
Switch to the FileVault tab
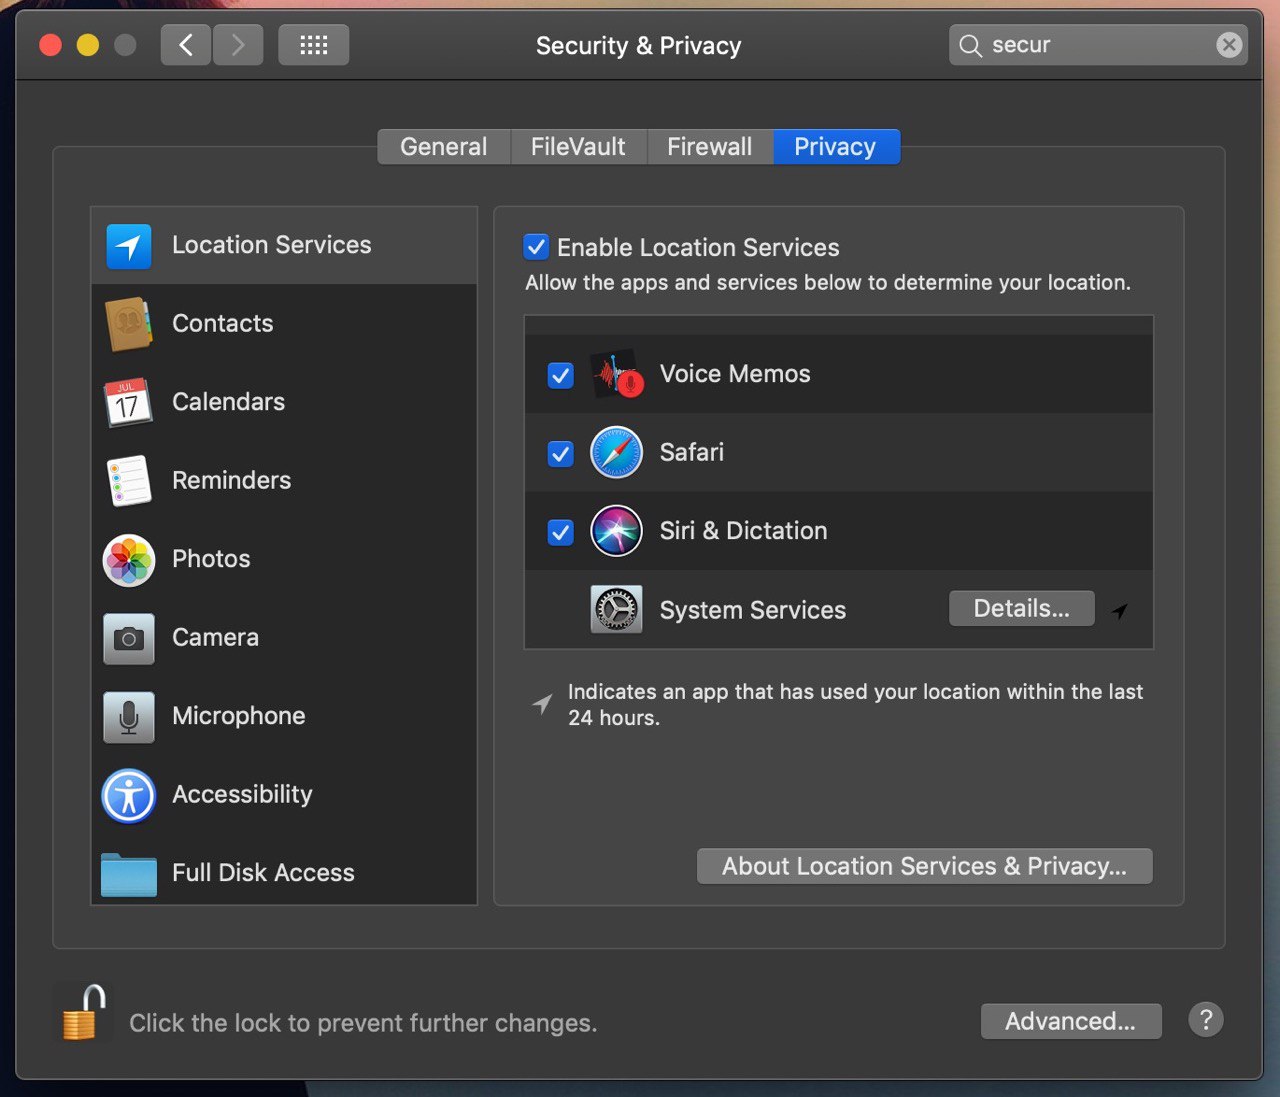[x=578, y=147]
